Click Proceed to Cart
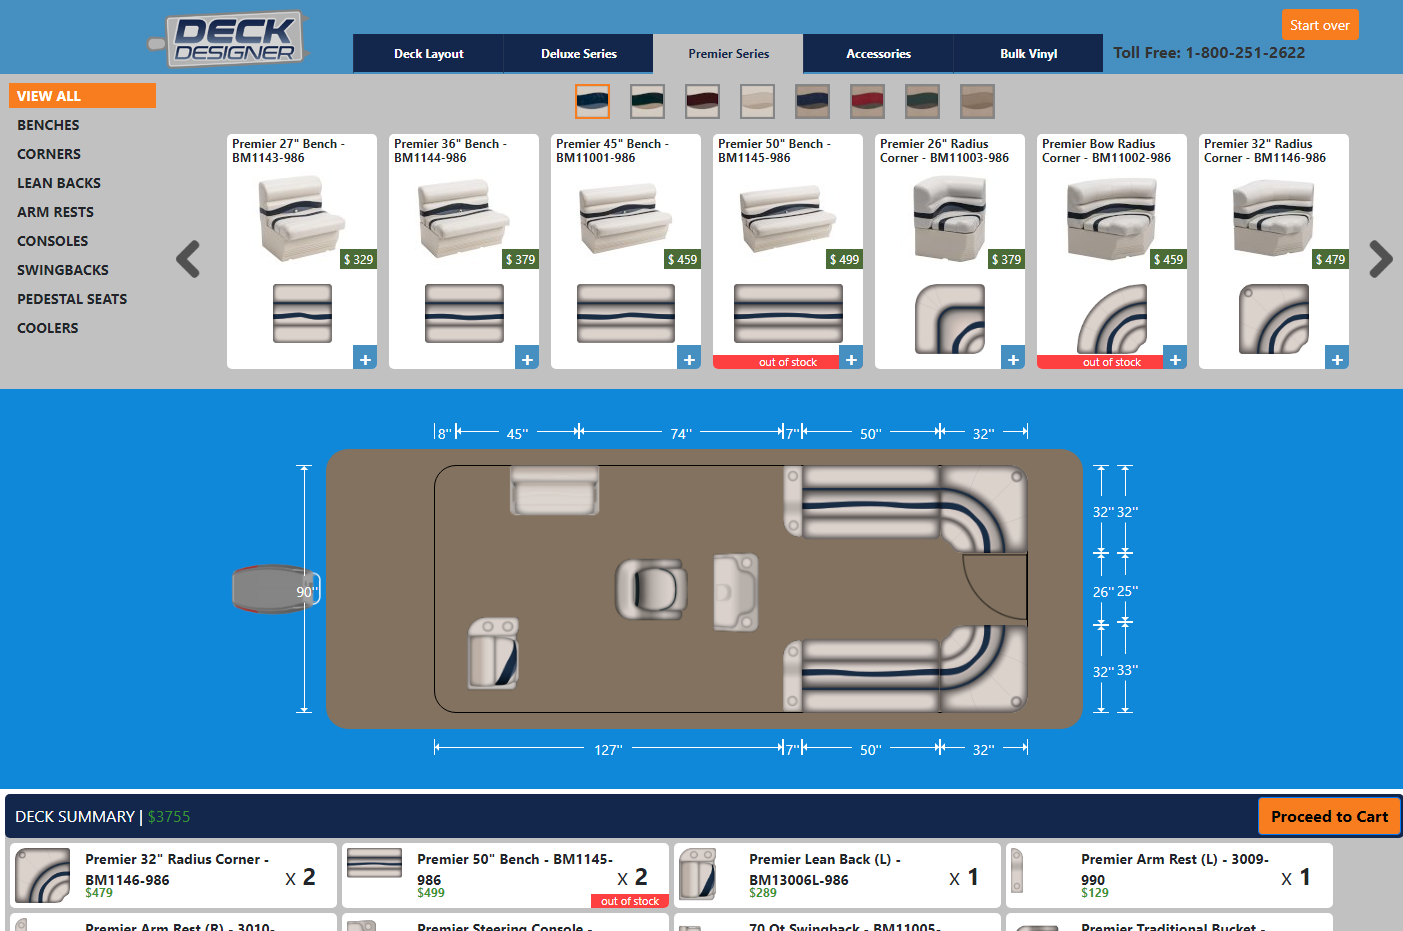The width and height of the screenshot is (1403, 931). pos(1328,817)
